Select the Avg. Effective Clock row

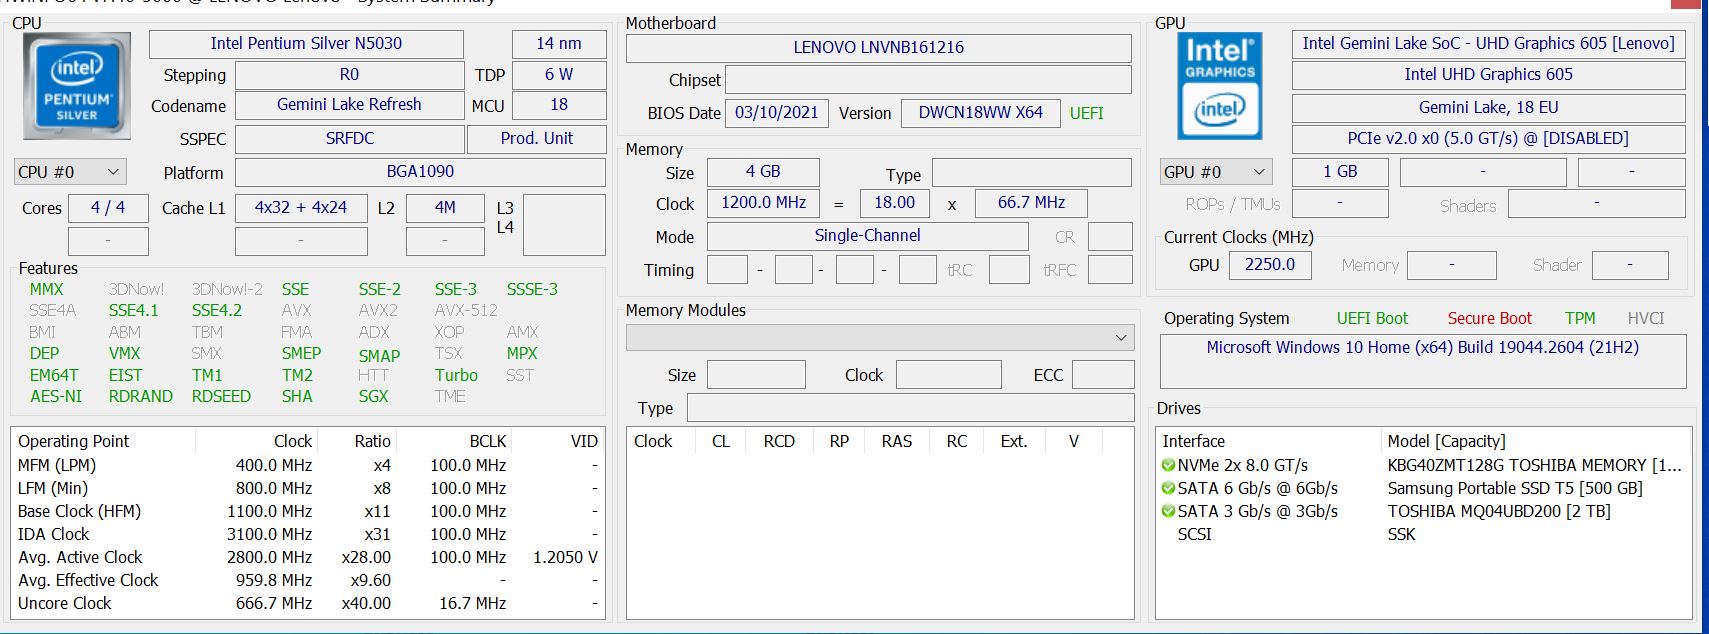pyautogui.click(x=308, y=580)
